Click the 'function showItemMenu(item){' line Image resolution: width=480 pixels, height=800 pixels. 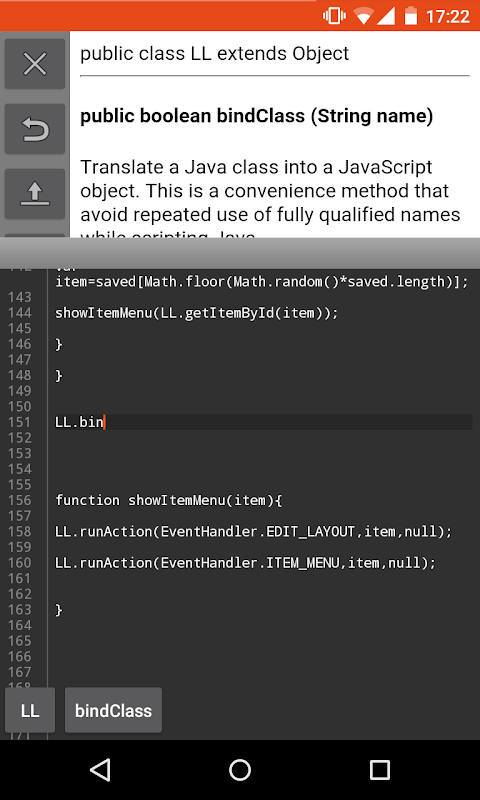coord(169,501)
